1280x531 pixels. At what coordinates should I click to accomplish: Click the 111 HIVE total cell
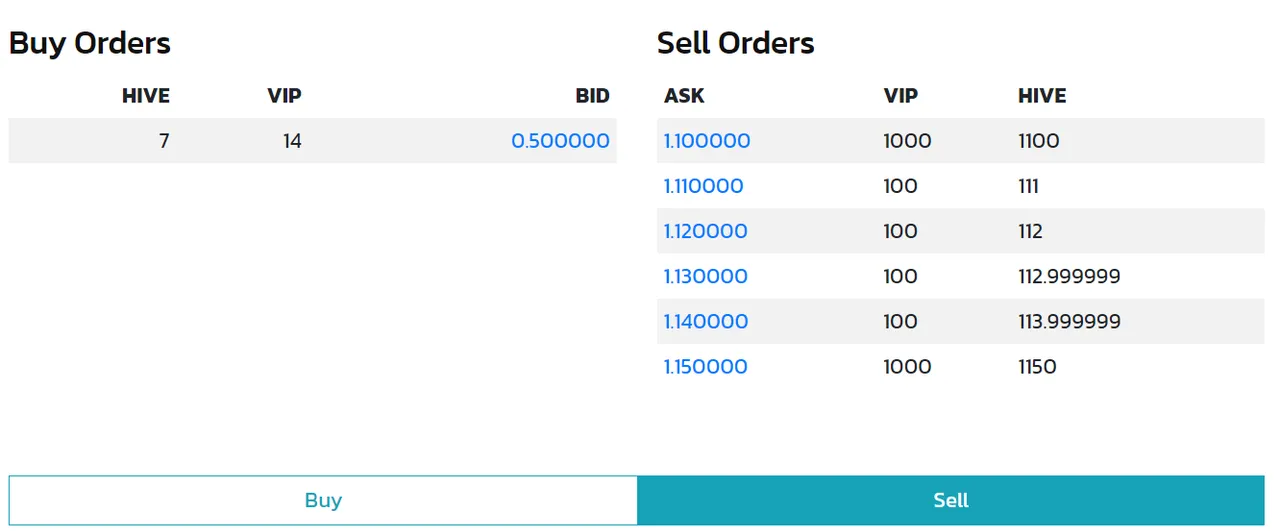click(x=1029, y=186)
